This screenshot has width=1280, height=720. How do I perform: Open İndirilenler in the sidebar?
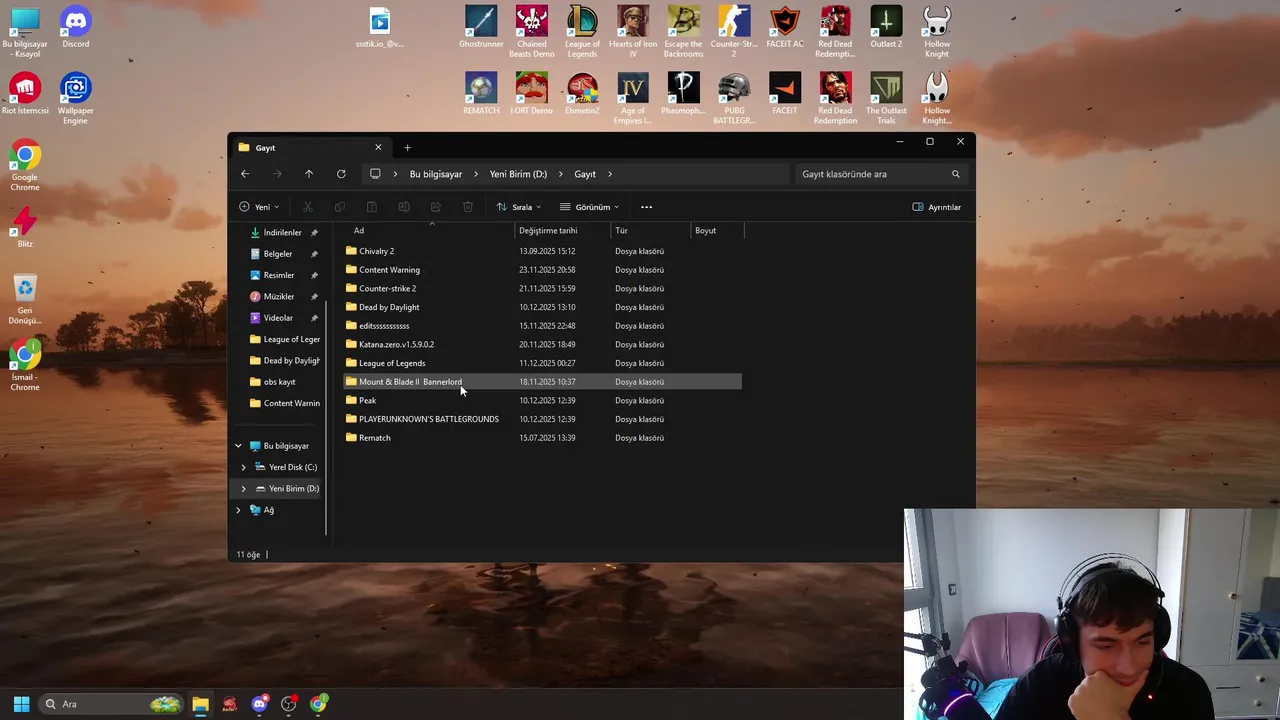point(282,233)
